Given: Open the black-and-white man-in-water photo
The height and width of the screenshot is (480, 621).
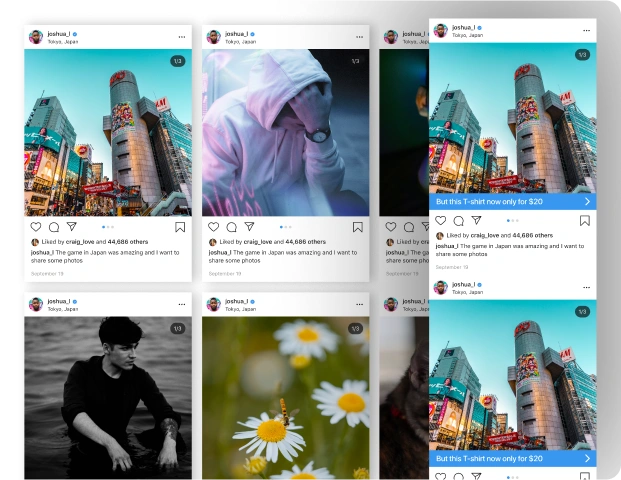Looking at the screenshot, I should click(x=108, y=398).
